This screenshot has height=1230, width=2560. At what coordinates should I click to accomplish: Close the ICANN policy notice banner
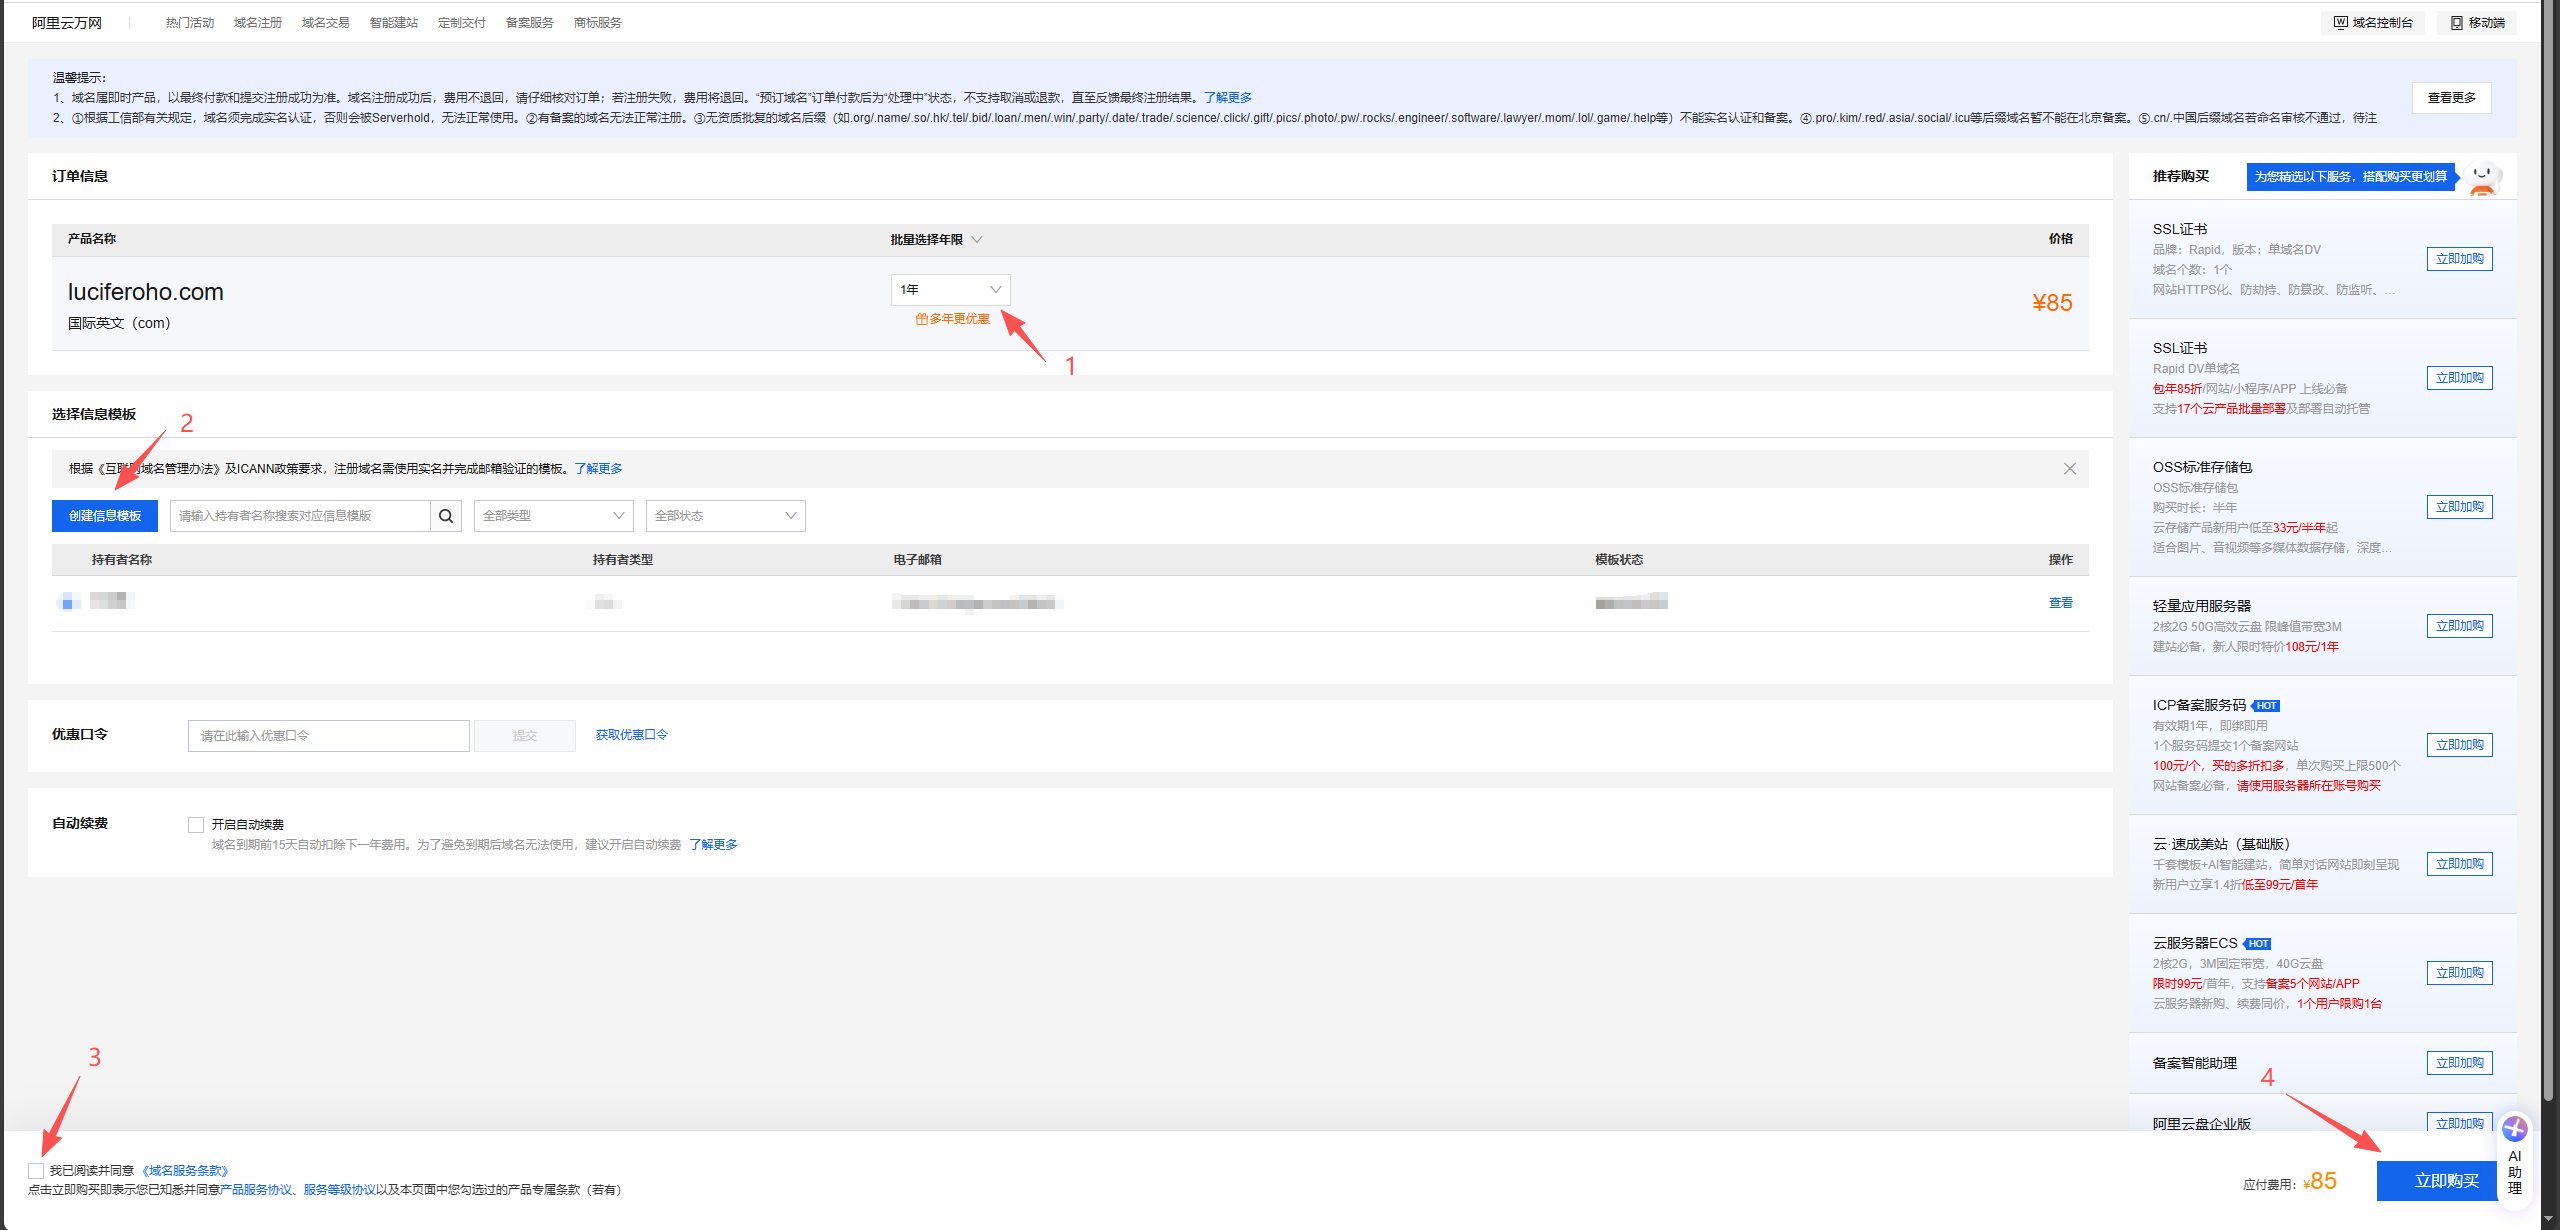[2069, 469]
